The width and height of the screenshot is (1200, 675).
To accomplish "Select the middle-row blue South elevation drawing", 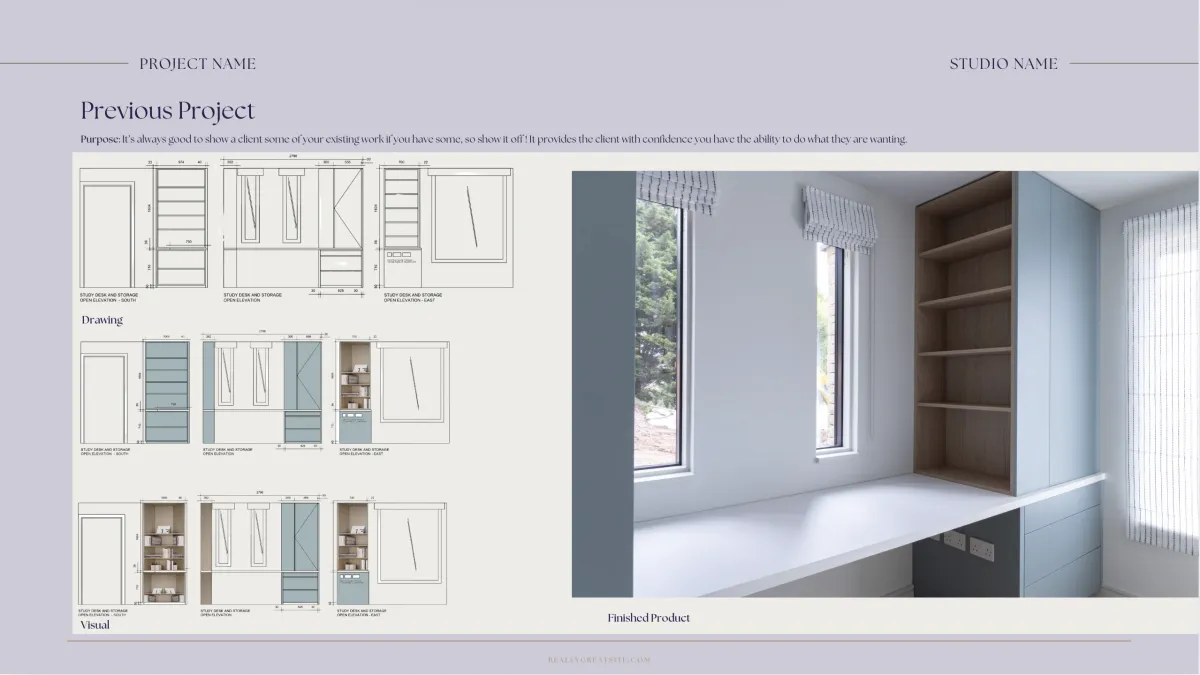I will 135,391.
